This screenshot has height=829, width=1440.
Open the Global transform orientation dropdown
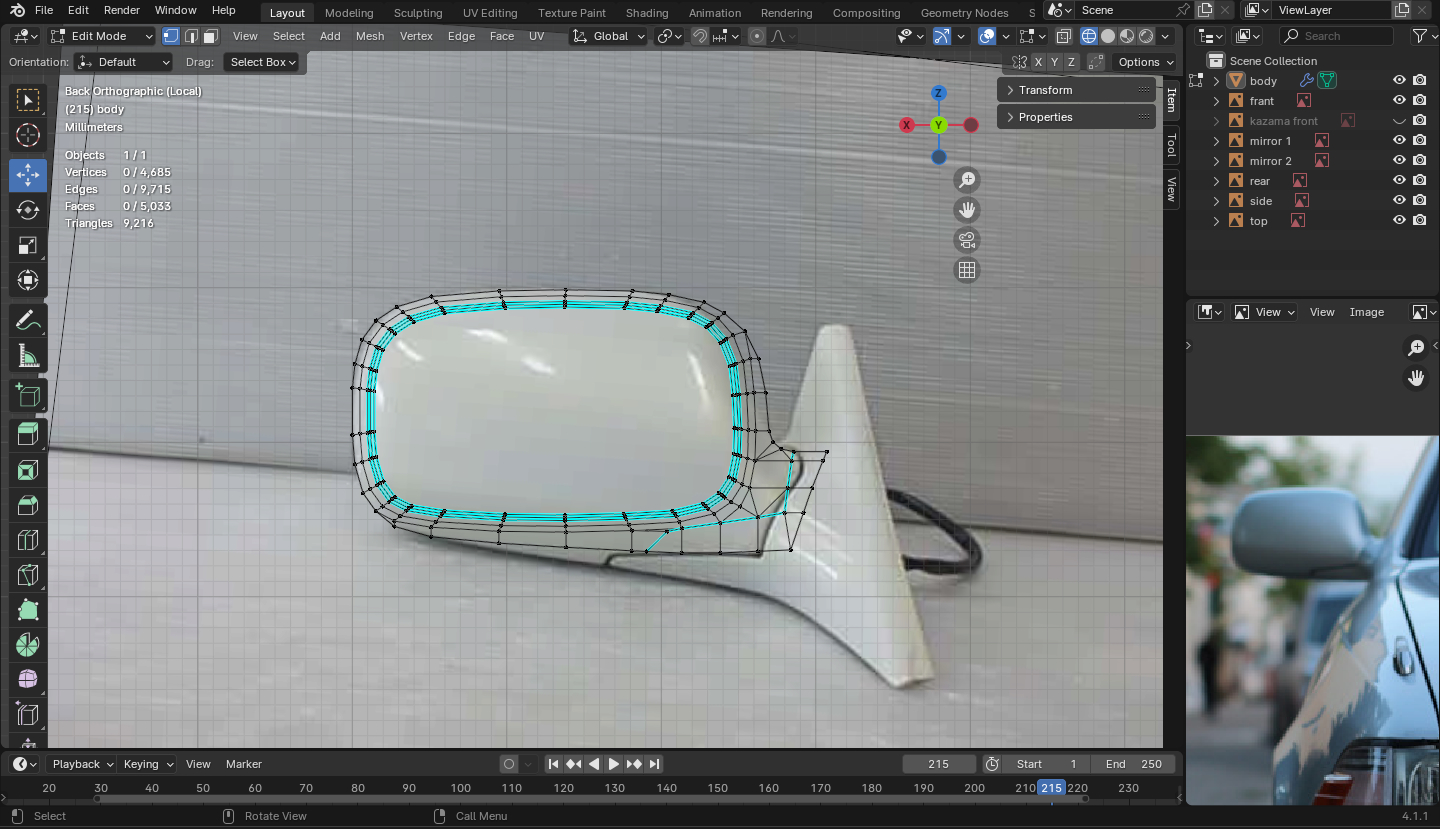click(x=609, y=36)
